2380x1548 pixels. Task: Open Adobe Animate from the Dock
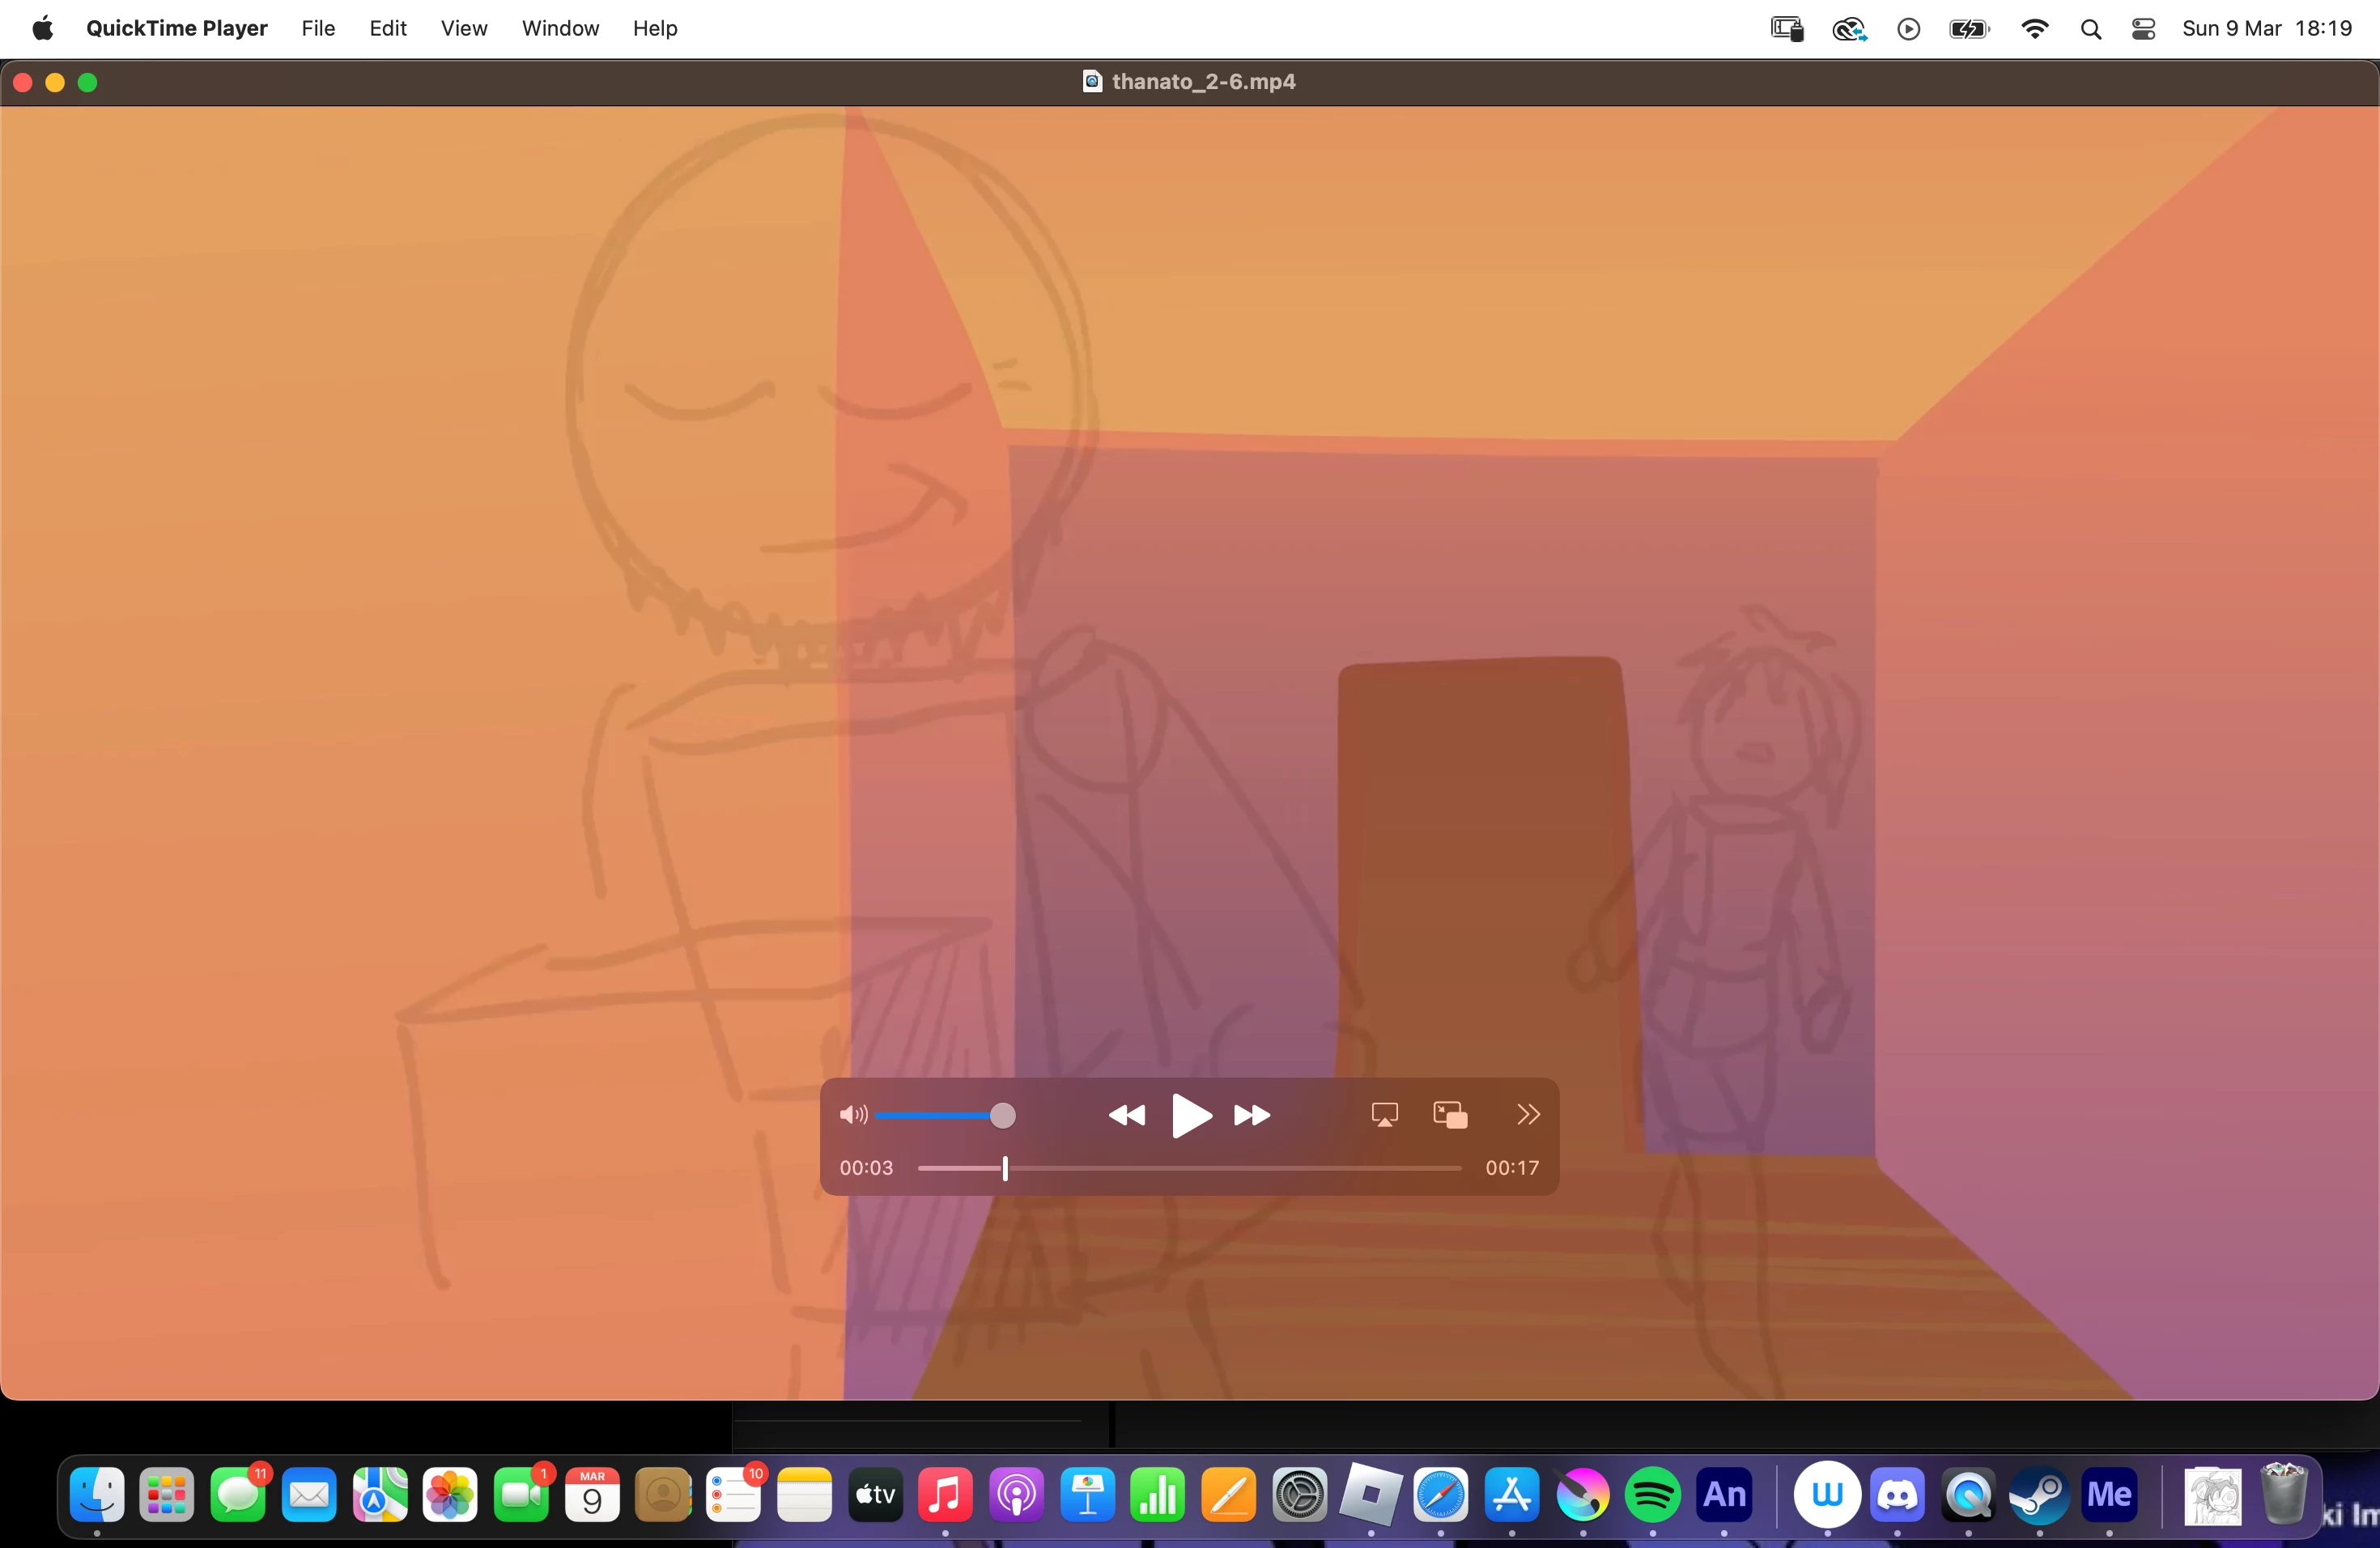(1724, 1495)
